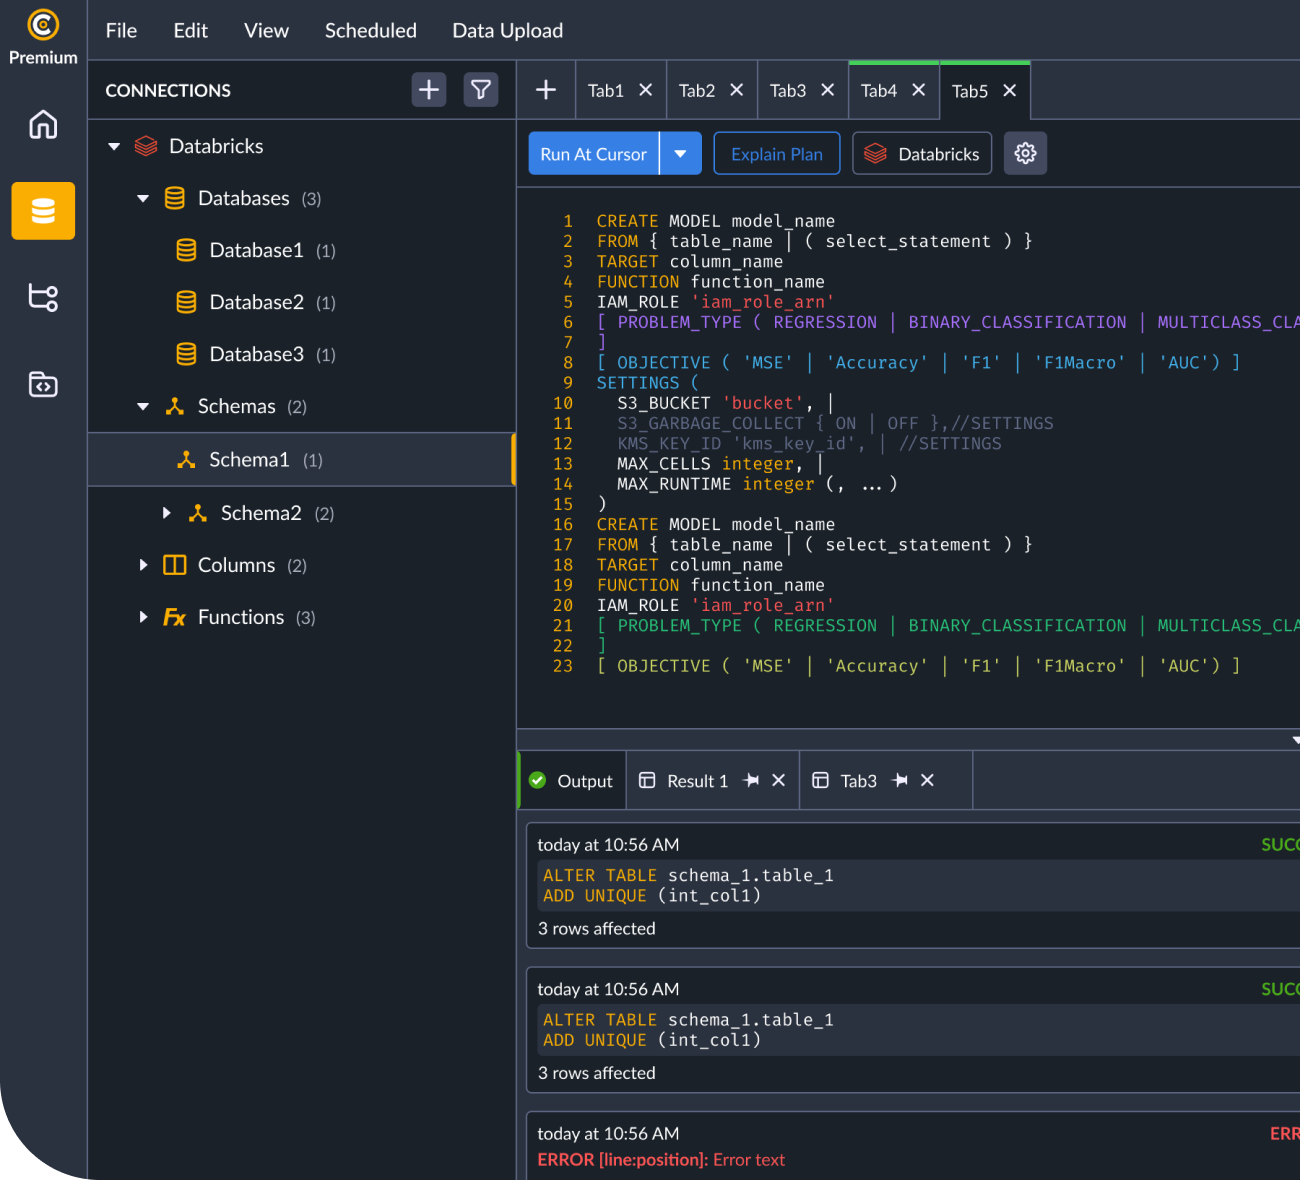Click the Databricks icon in the tree
Screen dimensions: 1300x1180
pos(146,146)
